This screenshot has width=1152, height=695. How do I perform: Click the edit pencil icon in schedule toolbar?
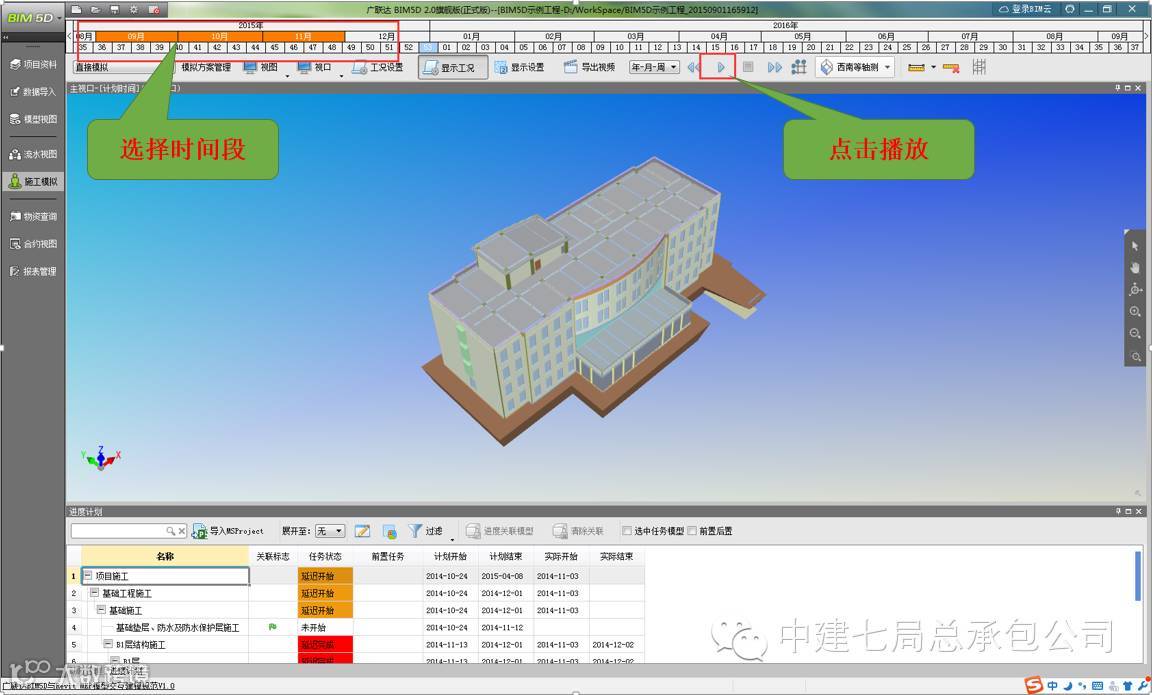pyautogui.click(x=362, y=530)
